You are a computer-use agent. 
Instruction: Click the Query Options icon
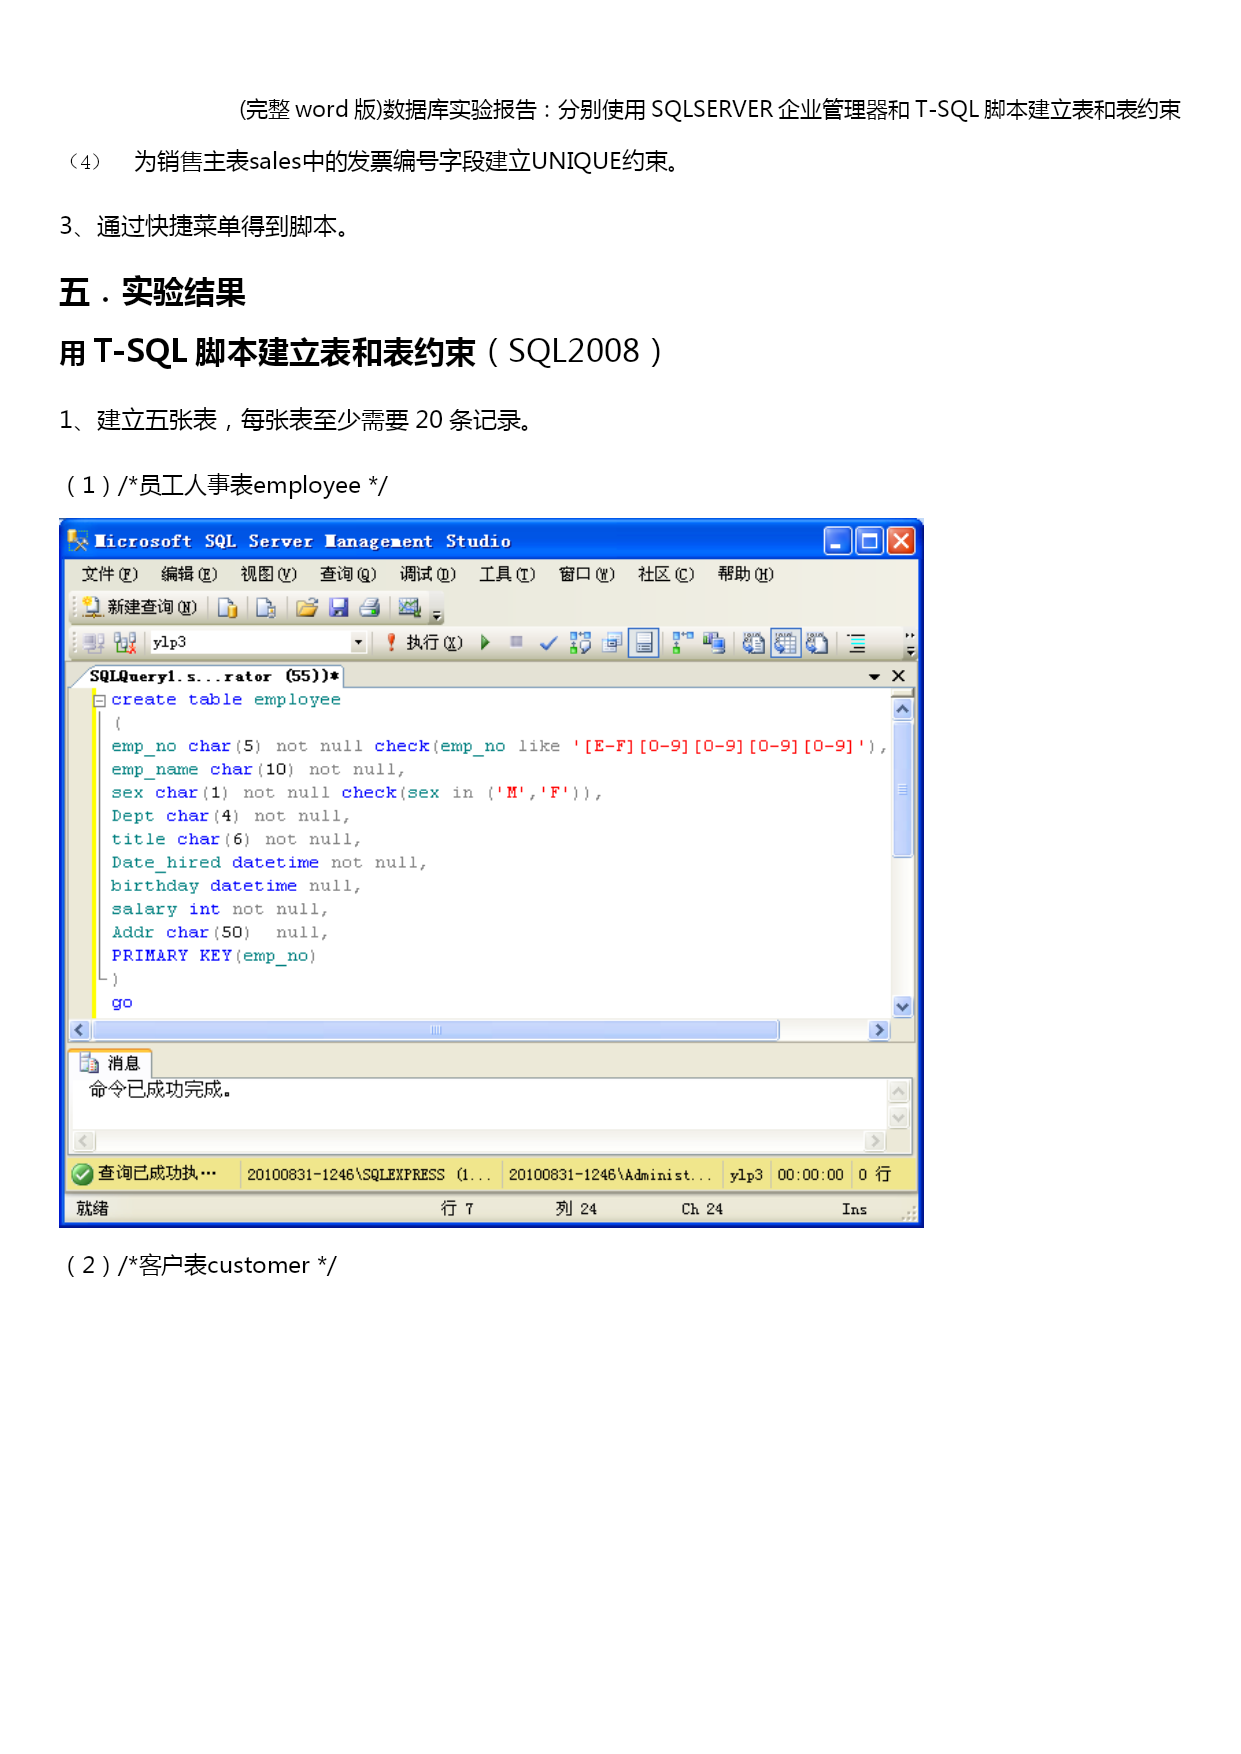click(612, 643)
